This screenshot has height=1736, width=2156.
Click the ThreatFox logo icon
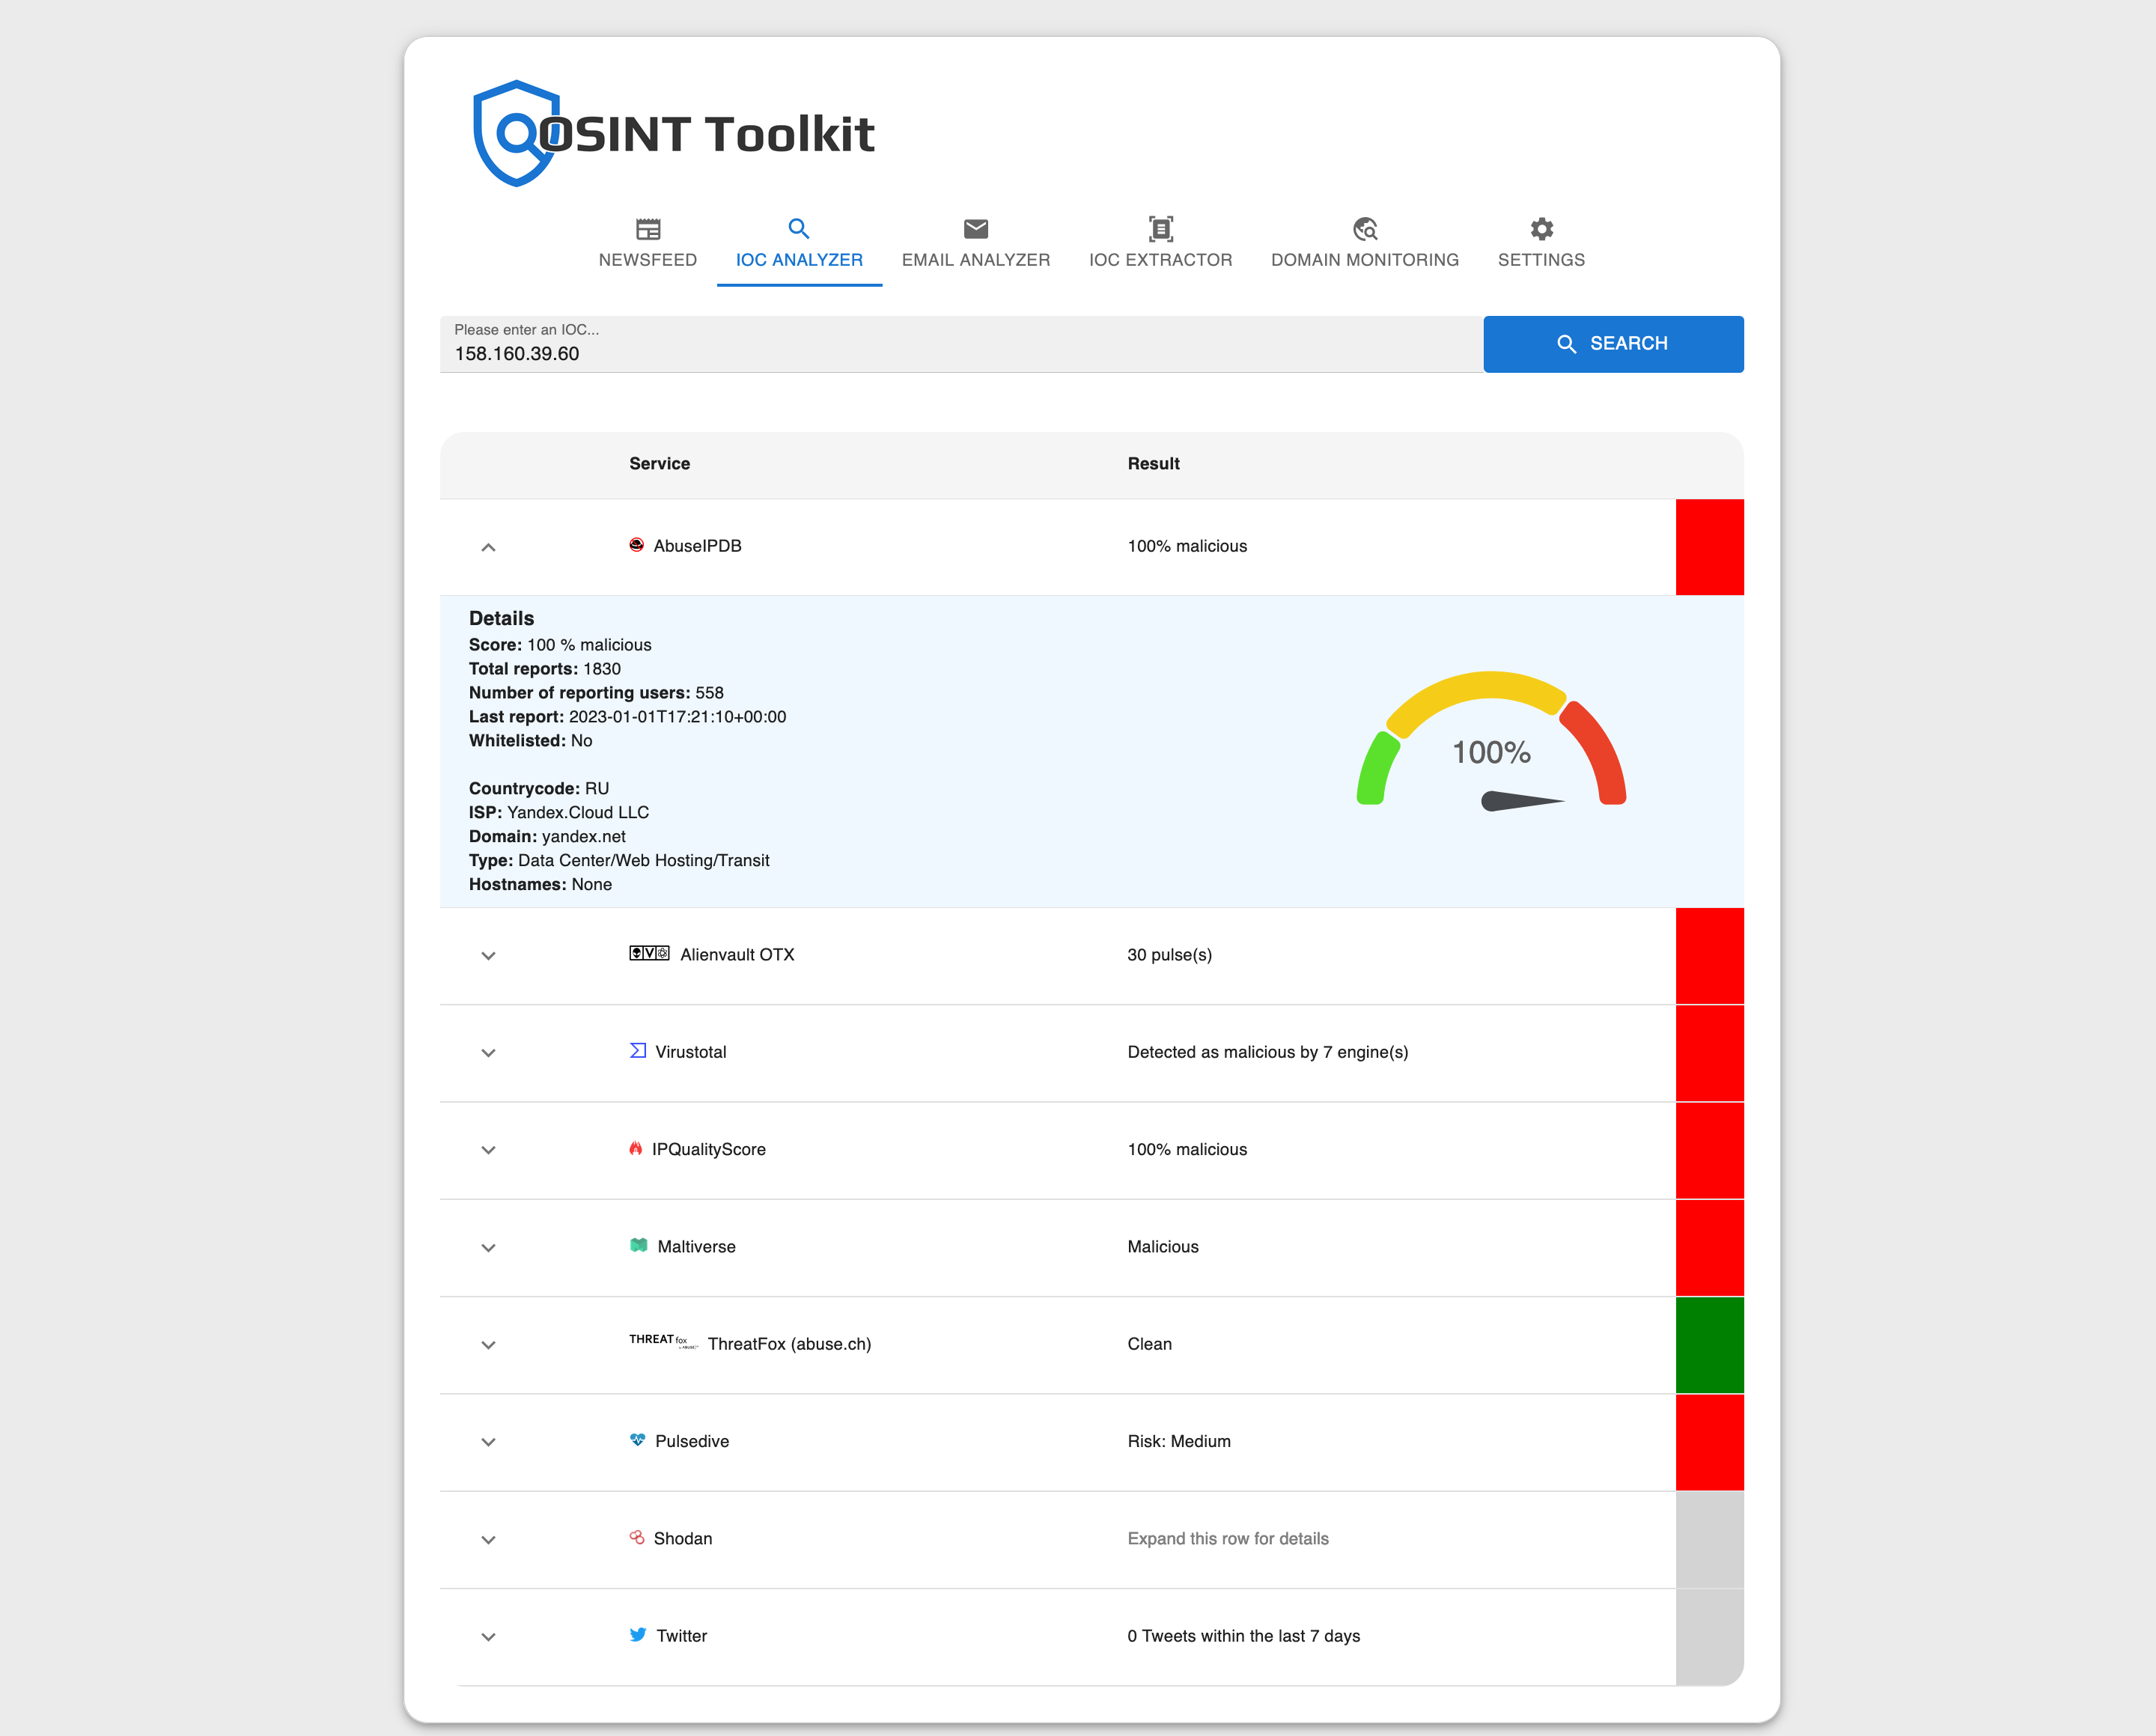(x=663, y=1341)
